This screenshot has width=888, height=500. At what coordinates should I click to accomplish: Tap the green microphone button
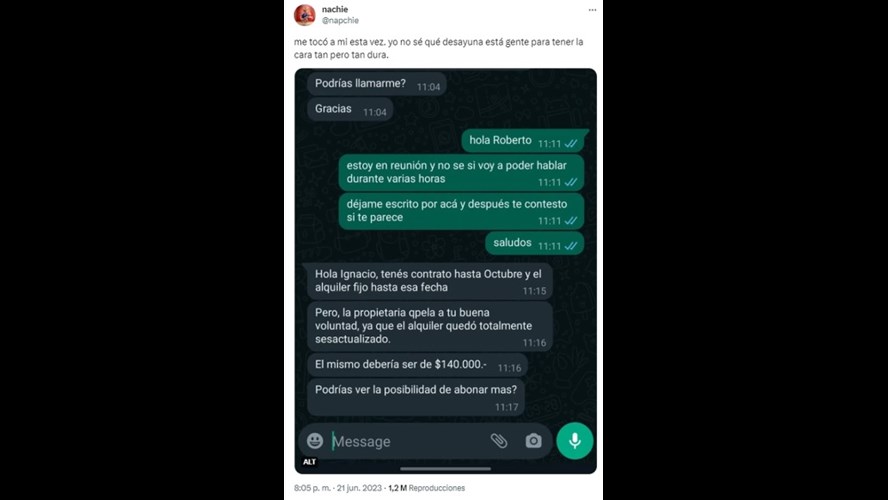575,441
